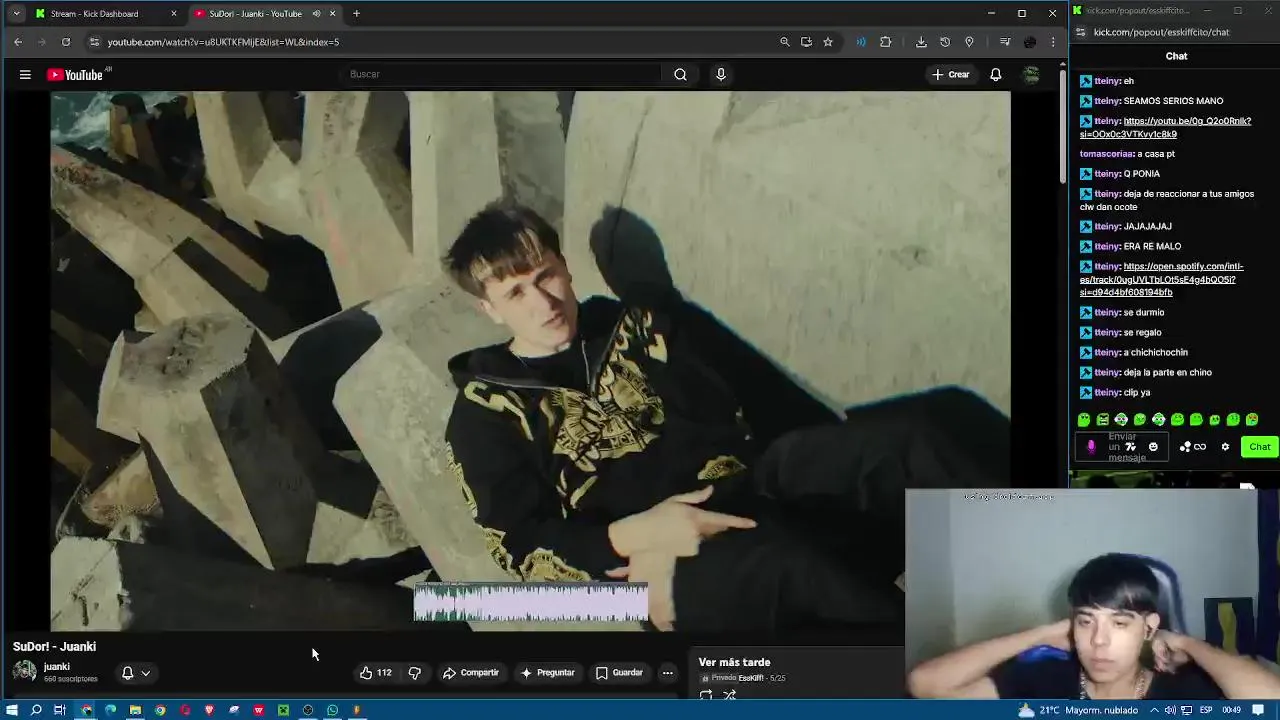
Task: Click the '5/25' playlist position text
Action: coord(777,678)
